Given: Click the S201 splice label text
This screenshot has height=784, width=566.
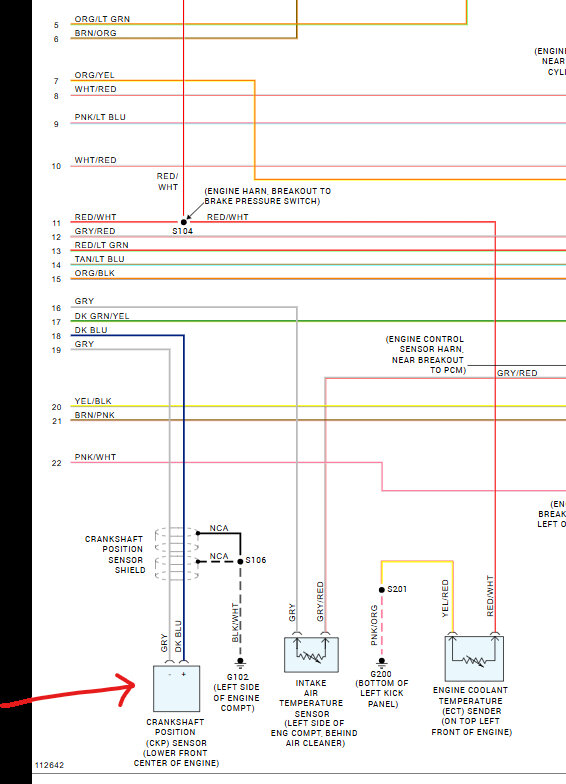Looking at the screenshot, I should pyautogui.click(x=397, y=589).
